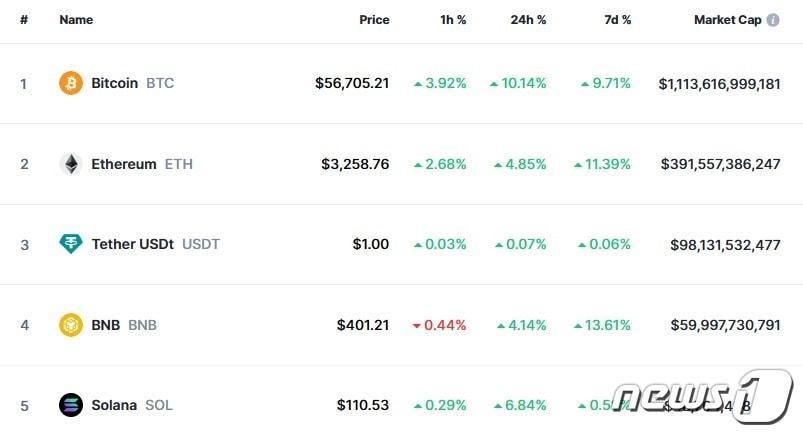Open the Ethereum coin page link
This screenshot has width=803, height=436.
click(124, 164)
